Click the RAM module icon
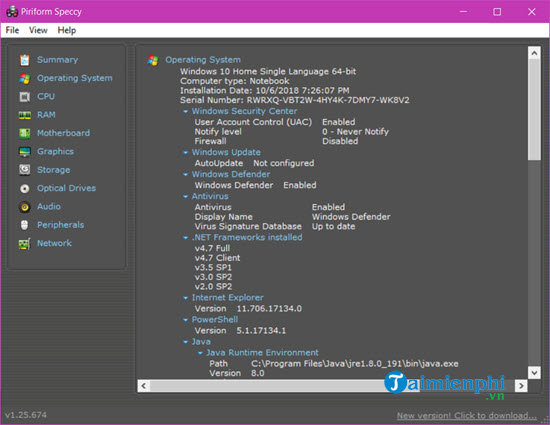 [25, 115]
